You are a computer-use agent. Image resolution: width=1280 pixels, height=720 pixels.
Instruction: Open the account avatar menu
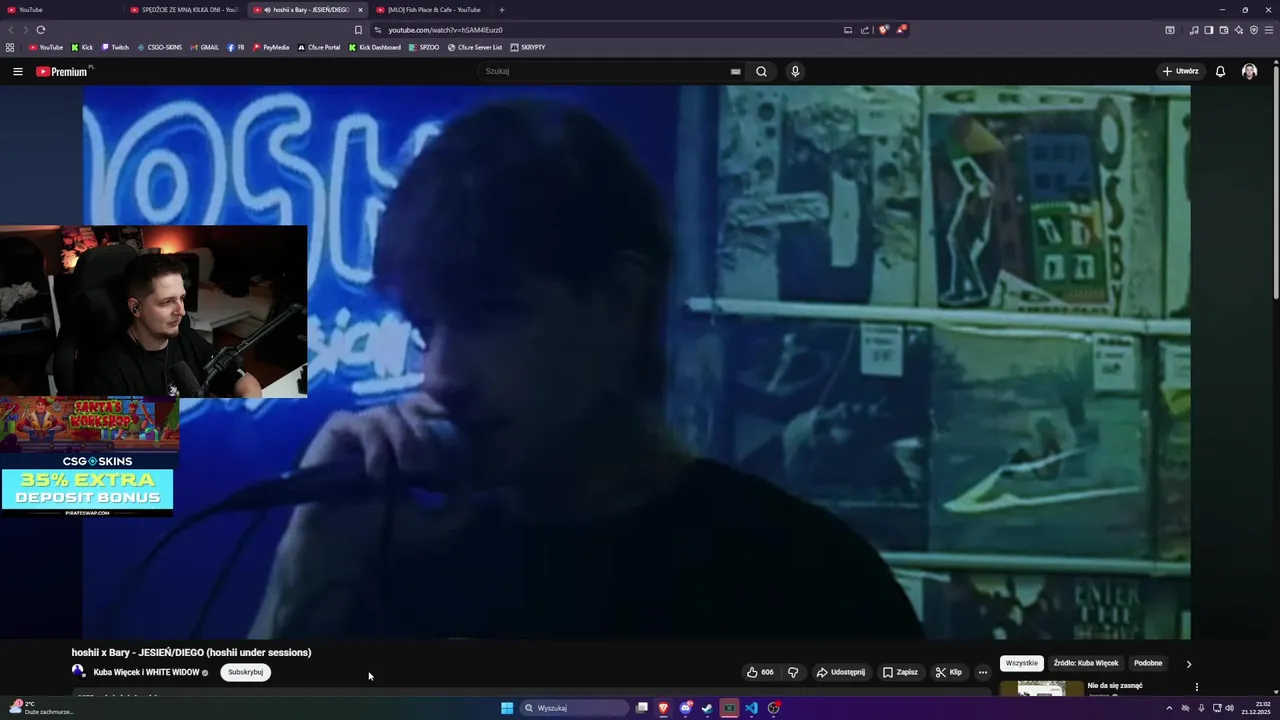tap(1249, 71)
